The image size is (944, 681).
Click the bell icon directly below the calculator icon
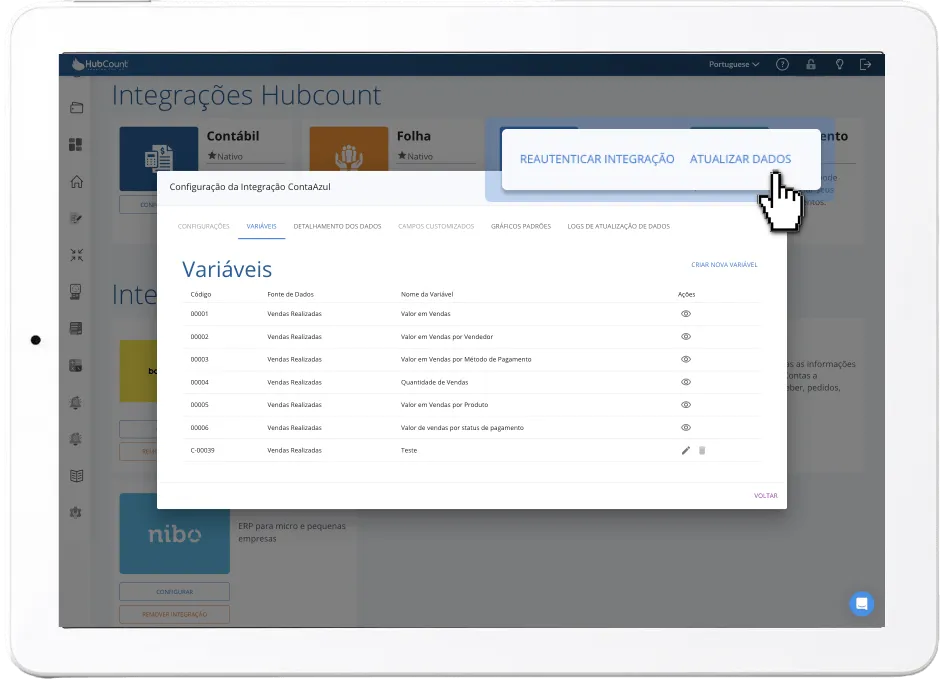pyautogui.click(x=76, y=403)
